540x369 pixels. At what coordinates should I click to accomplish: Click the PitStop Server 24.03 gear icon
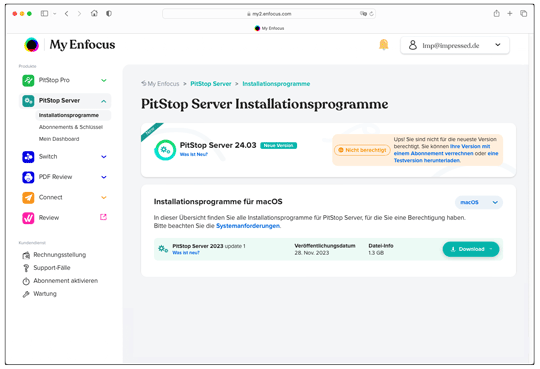165,150
